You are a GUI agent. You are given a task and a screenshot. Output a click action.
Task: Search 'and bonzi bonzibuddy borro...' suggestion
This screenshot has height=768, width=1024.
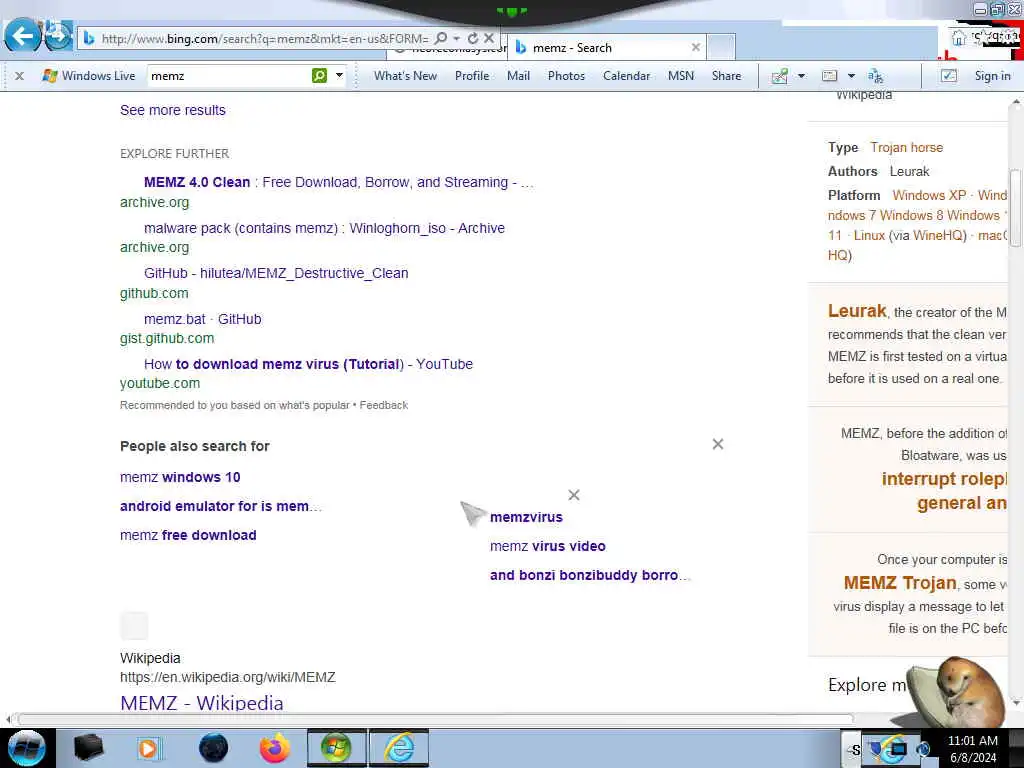[590, 575]
